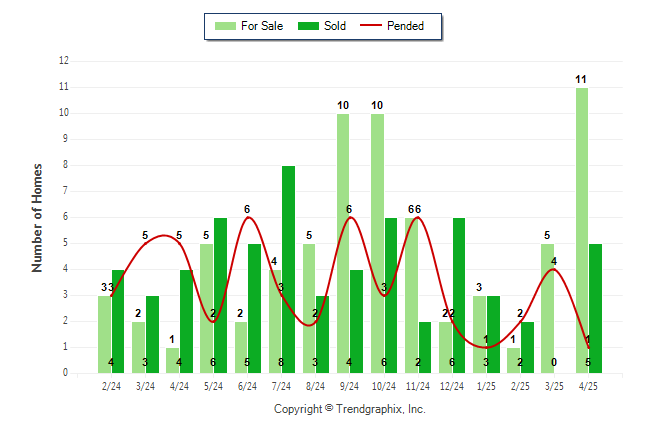Click the x-axis label '2/25'

pos(520,386)
